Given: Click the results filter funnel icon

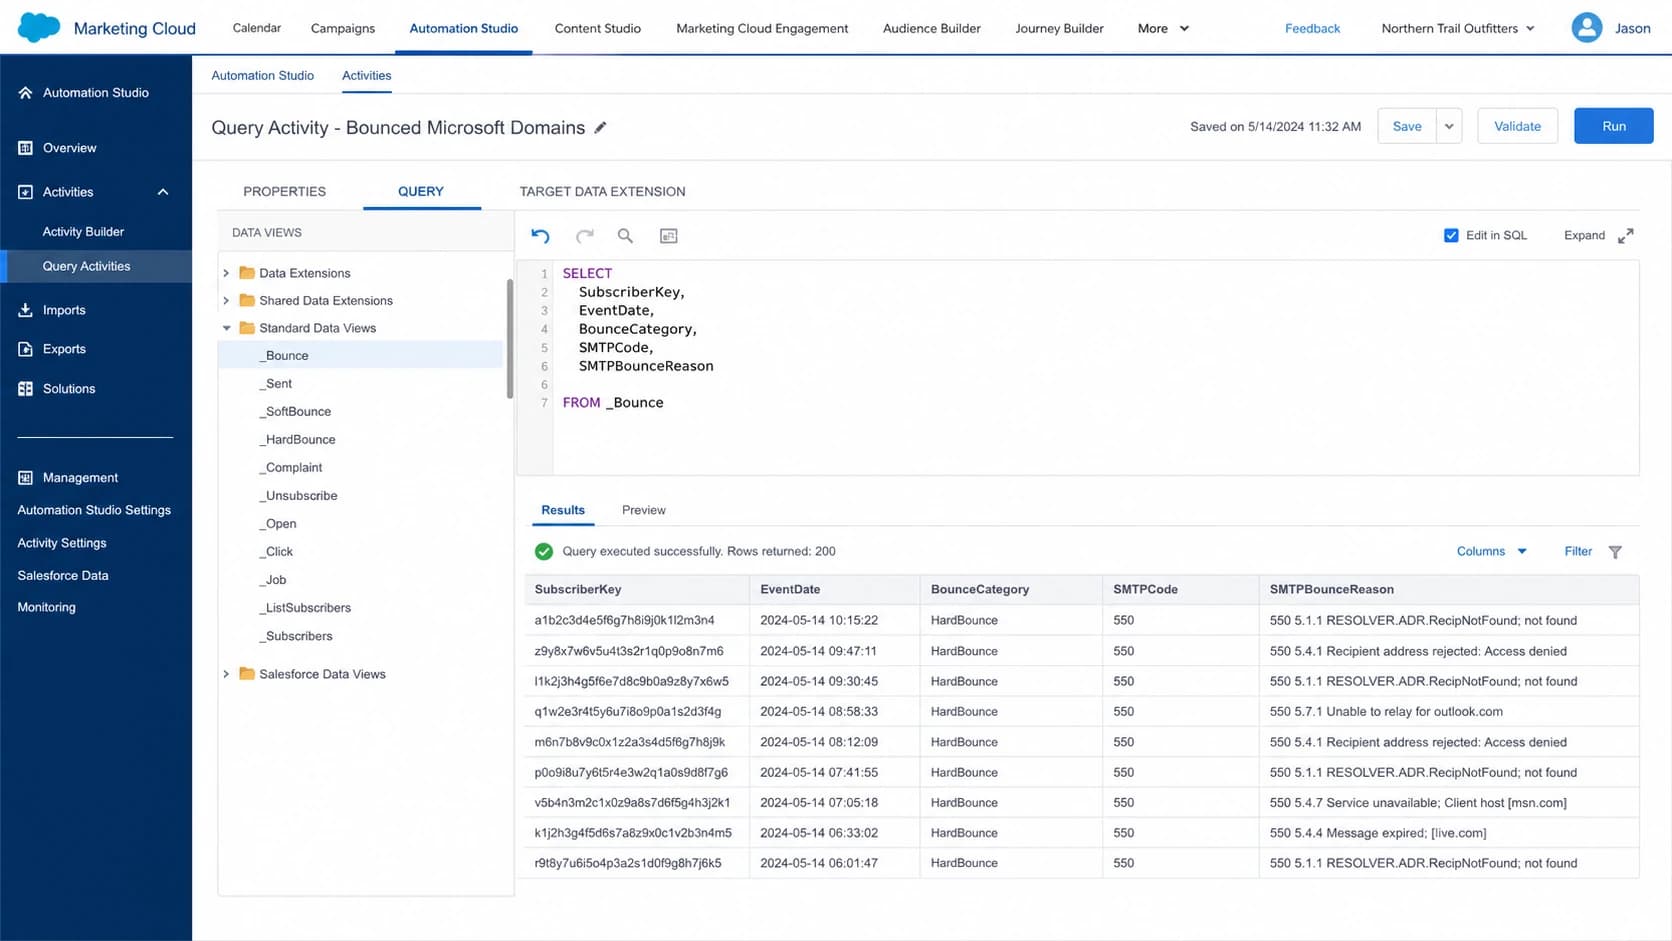Looking at the screenshot, I should click(x=1615, y=552).
